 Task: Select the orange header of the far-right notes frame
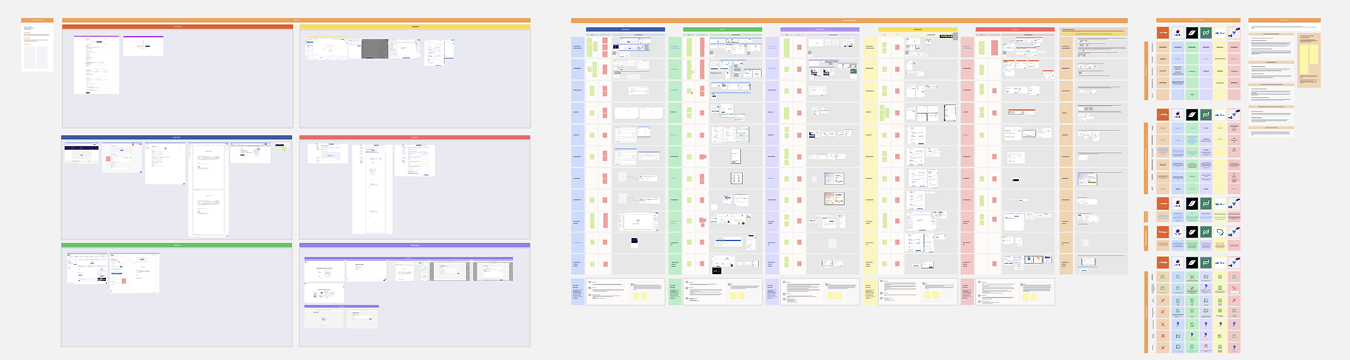[1284, 20]
